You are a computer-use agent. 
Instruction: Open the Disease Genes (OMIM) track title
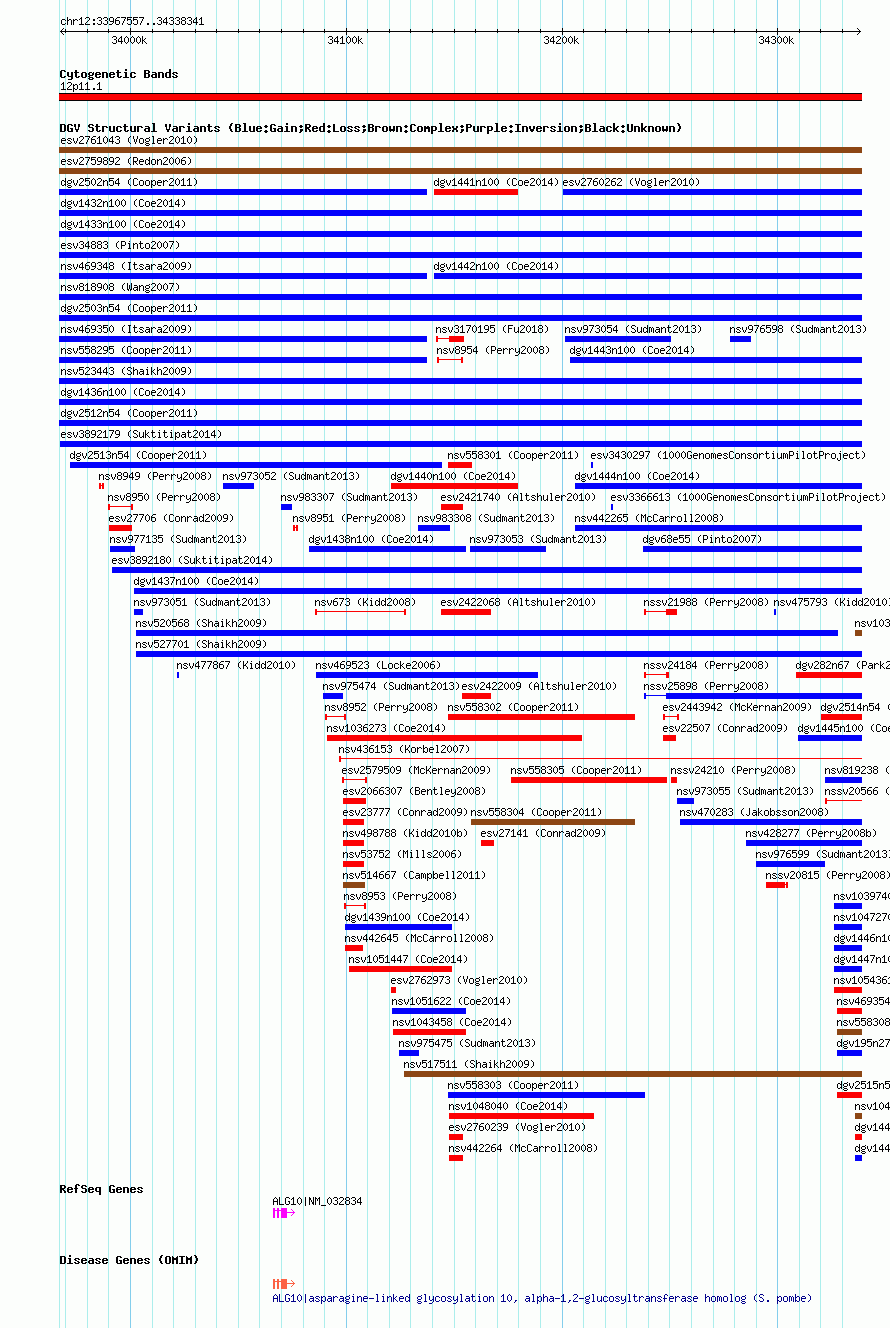tap(129, 1260)
